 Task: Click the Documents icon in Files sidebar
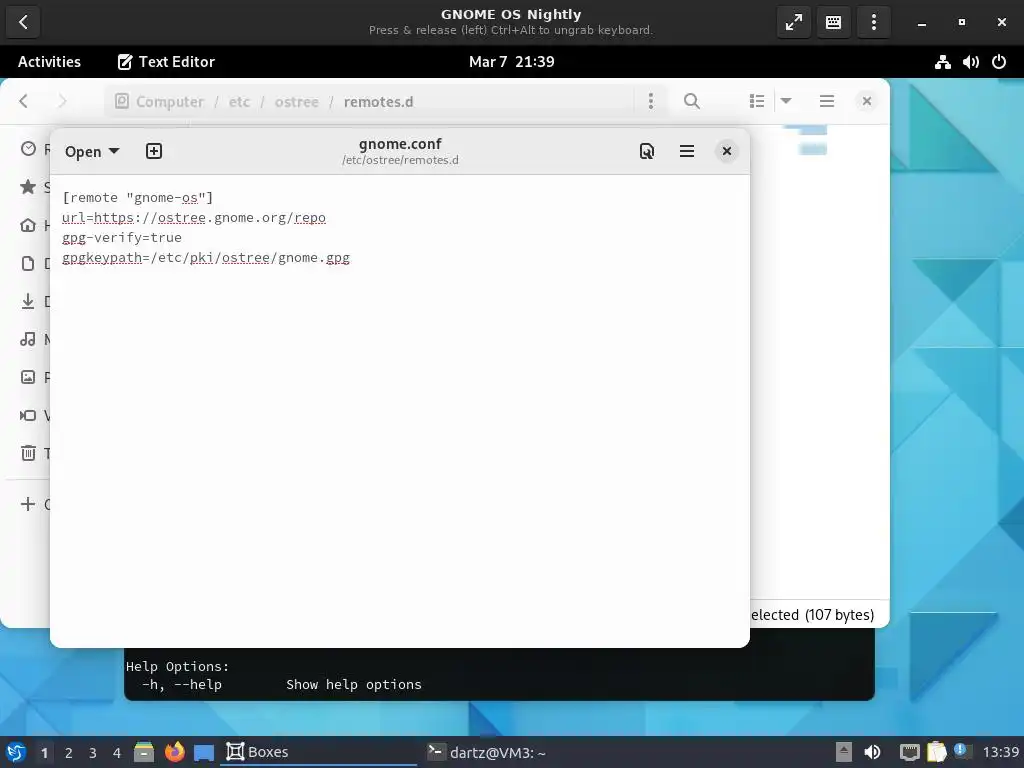click(x=28, y=263)
